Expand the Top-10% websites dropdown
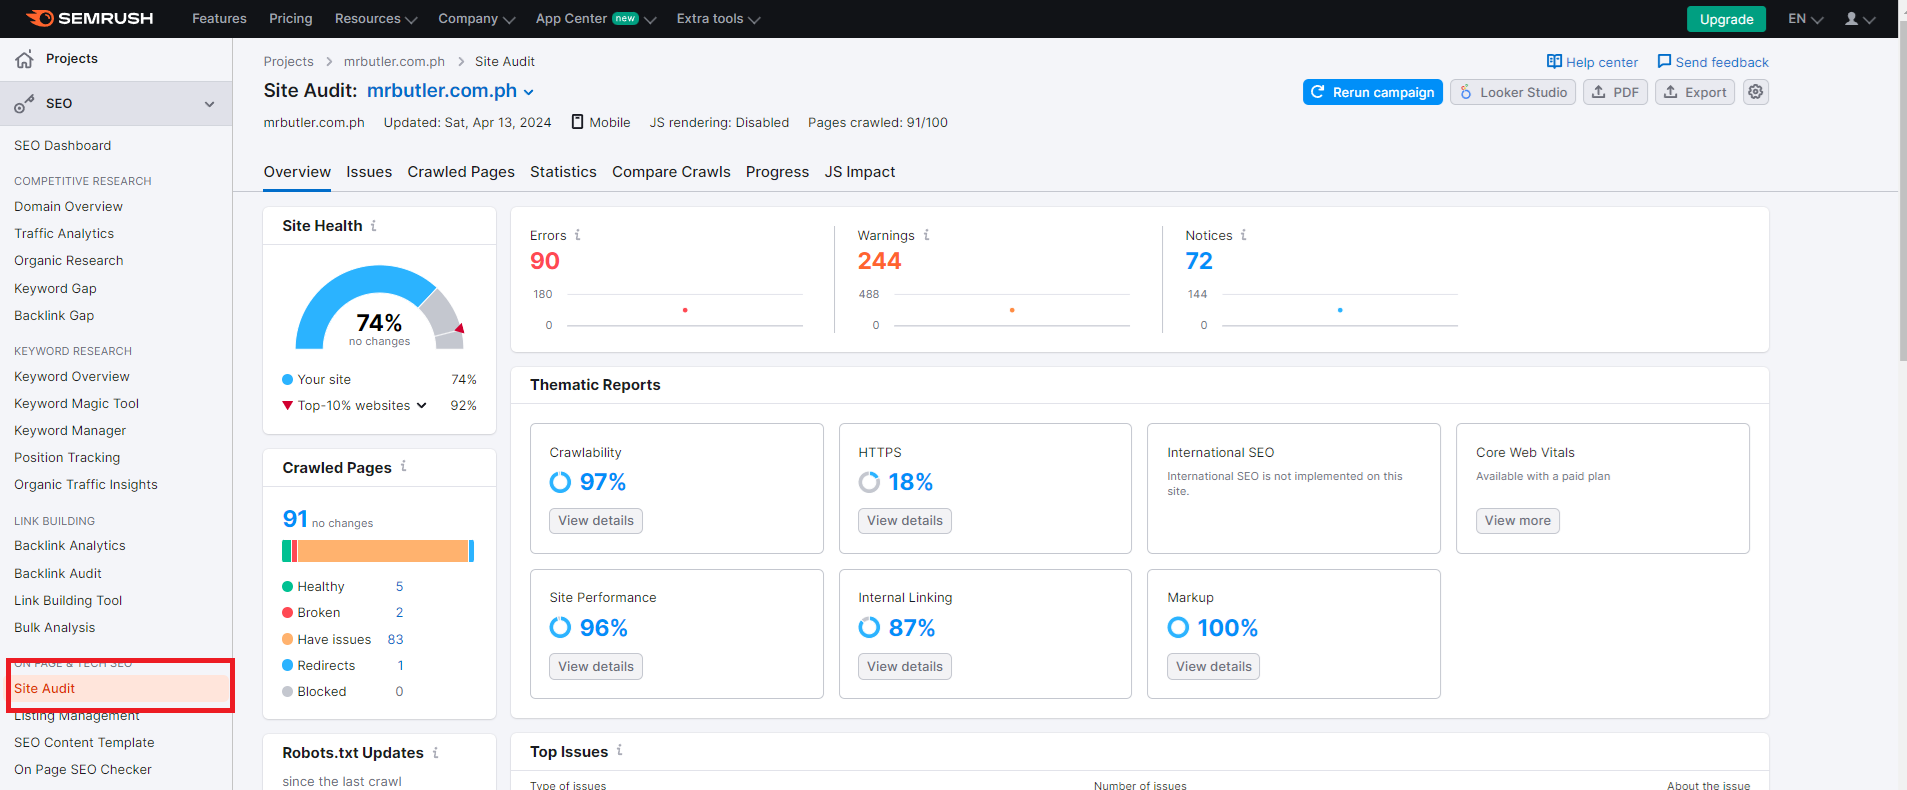The image size is (1907, 790). click(422, 405)
